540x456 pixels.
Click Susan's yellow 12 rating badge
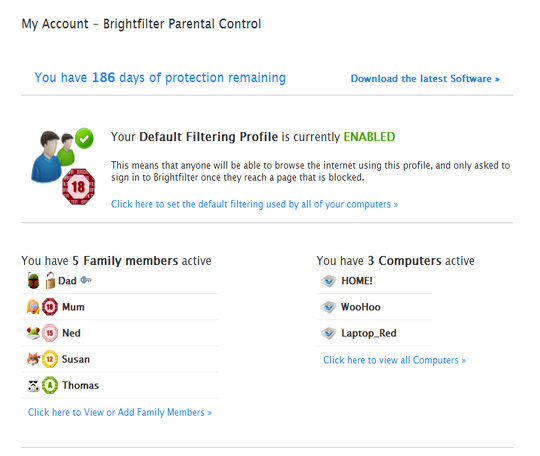(50, 359)
